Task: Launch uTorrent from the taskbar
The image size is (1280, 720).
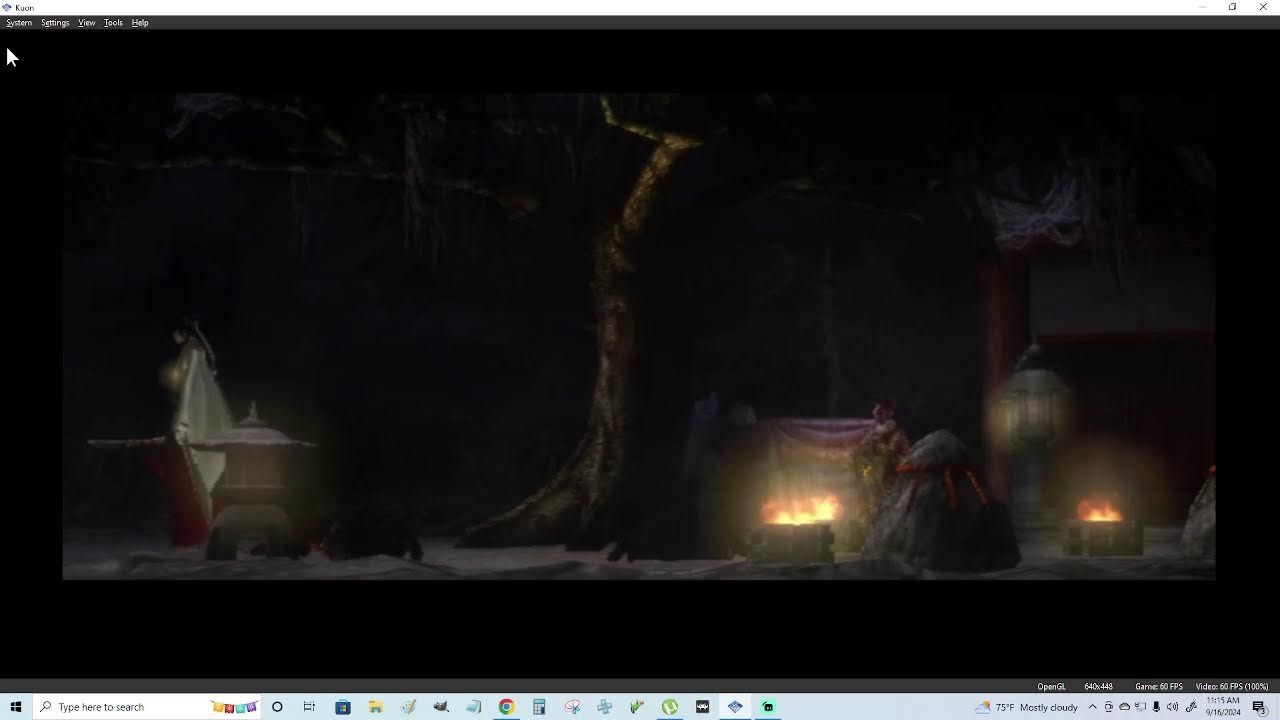Action: pyautogui.click(x=670, y=707)
